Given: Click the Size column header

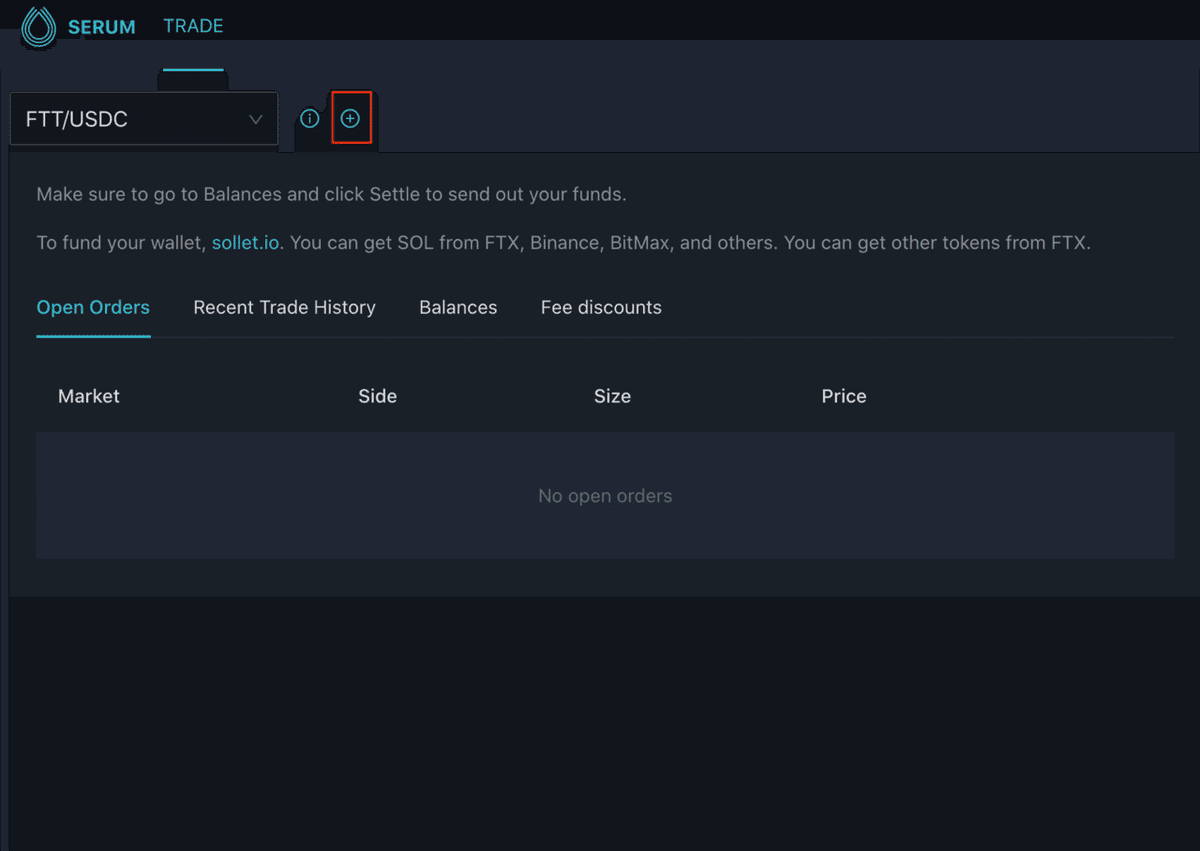Looking at the screenshot, I should 612,396.
